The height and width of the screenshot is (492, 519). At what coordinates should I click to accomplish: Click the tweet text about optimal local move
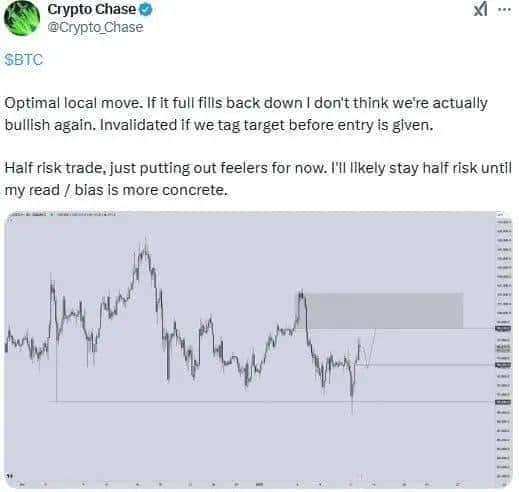(x=246, y=114)
